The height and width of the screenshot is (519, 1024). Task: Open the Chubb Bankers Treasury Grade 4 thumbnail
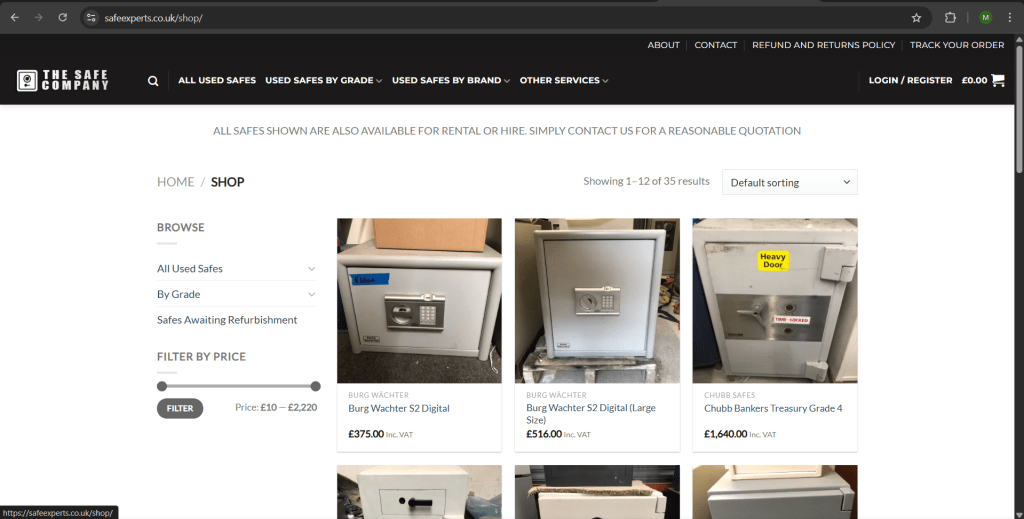tap(774, 300)
